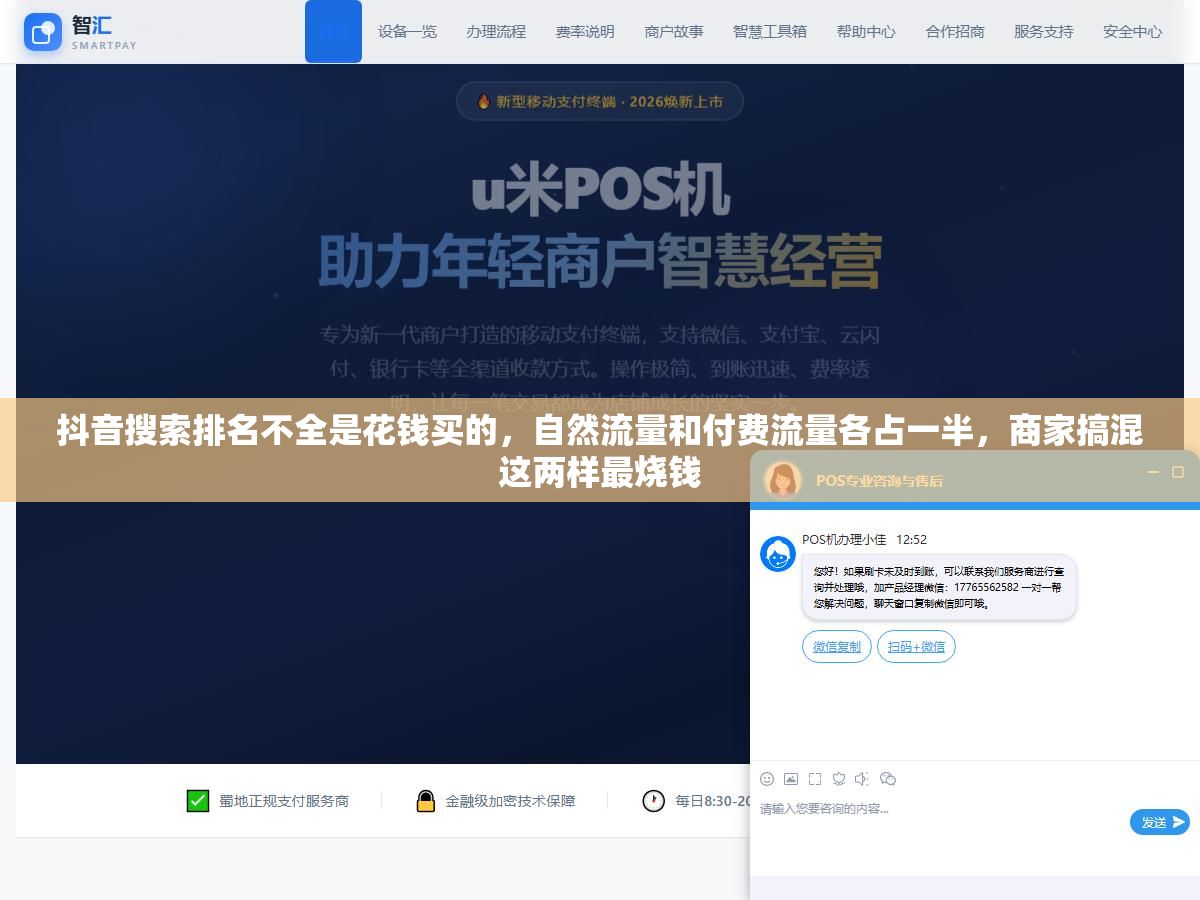Click the 扫码+微信 button

click(x=916, y=647)
